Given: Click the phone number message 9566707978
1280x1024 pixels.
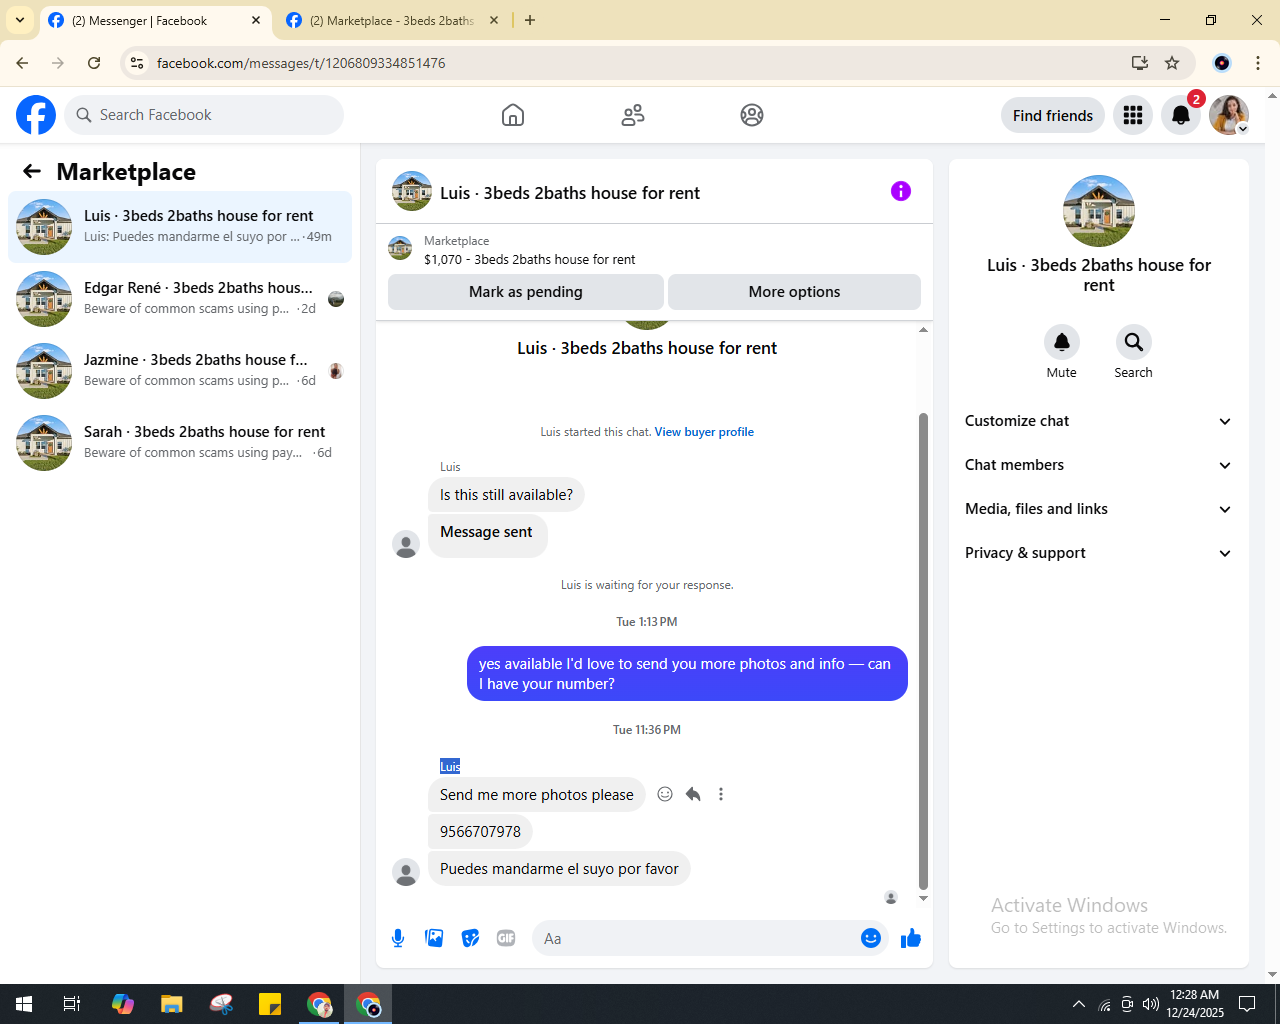Looking at the screenshot, I should click(480, 831).
